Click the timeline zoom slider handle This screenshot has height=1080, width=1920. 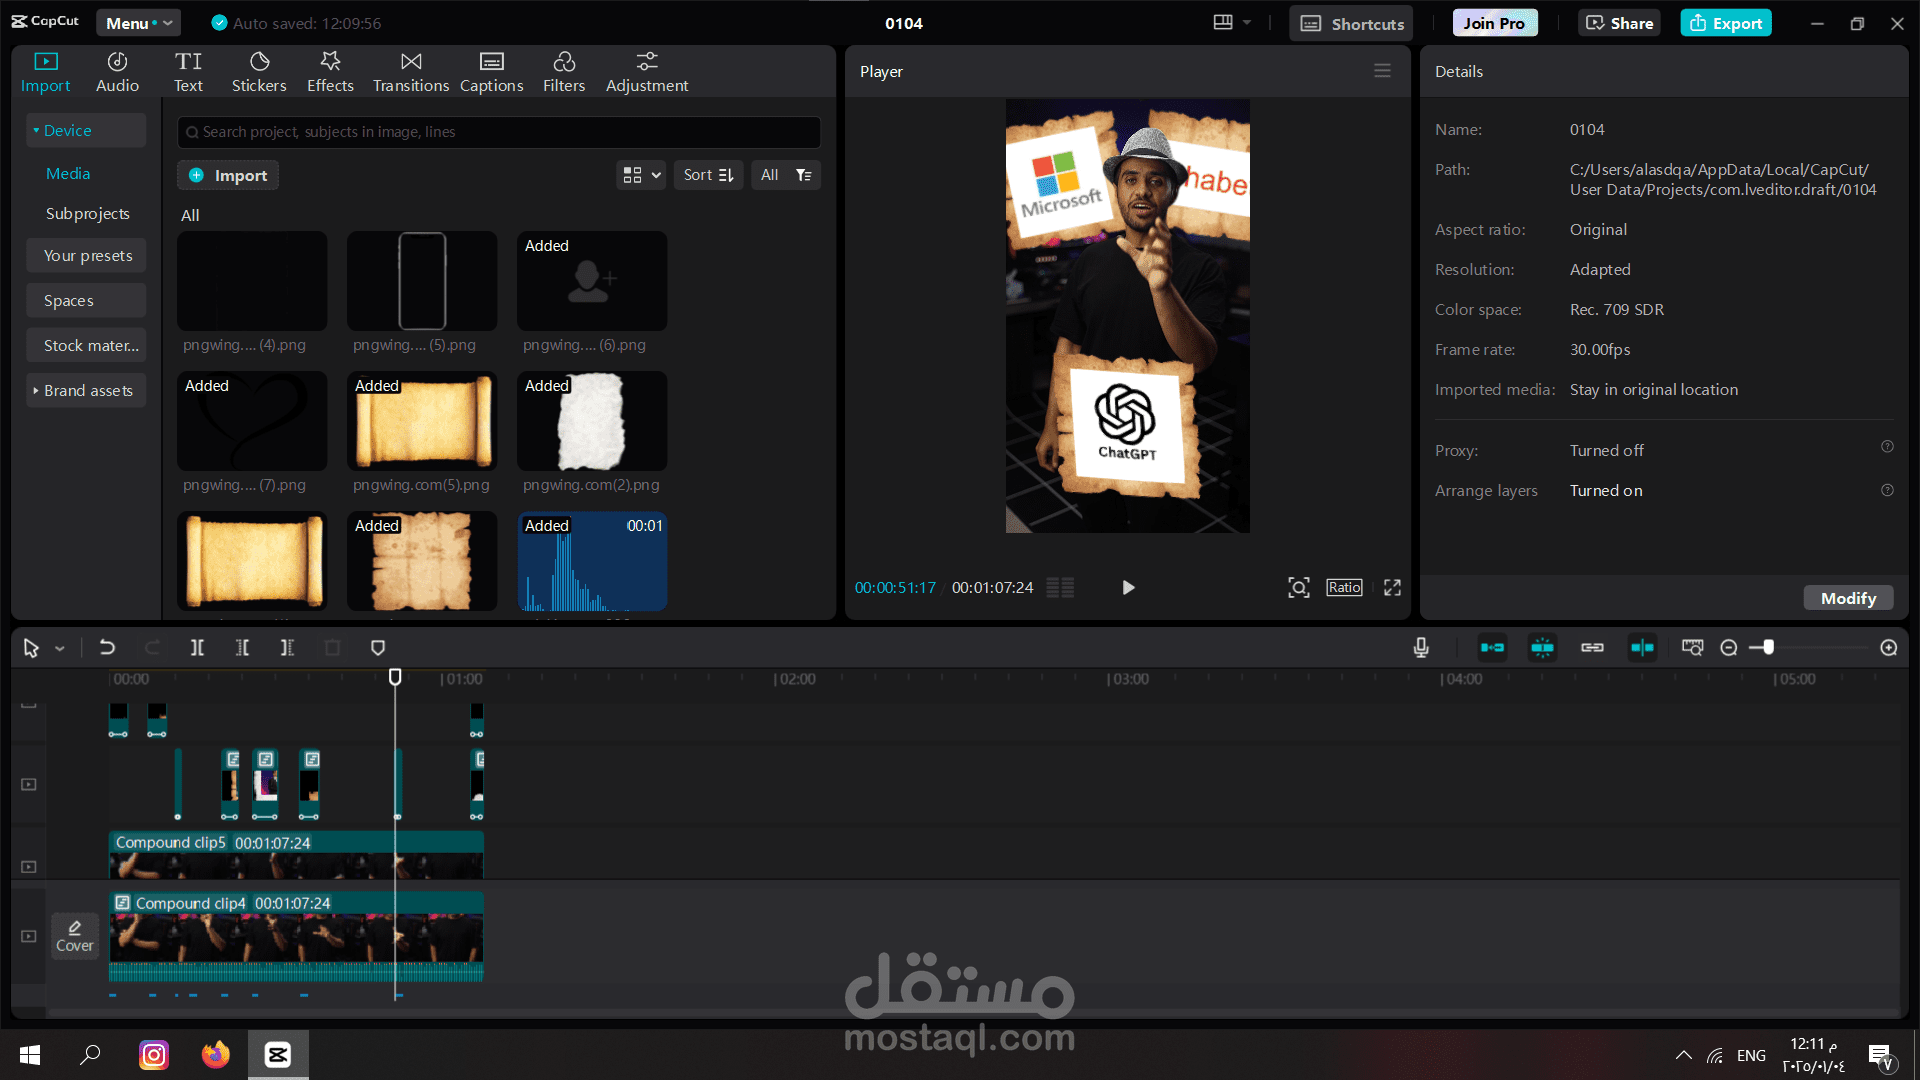pos(1768,648)
